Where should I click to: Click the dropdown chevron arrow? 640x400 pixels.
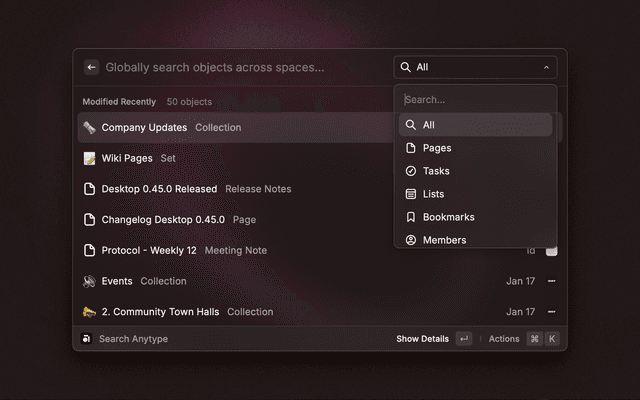[x=546, y=68]
